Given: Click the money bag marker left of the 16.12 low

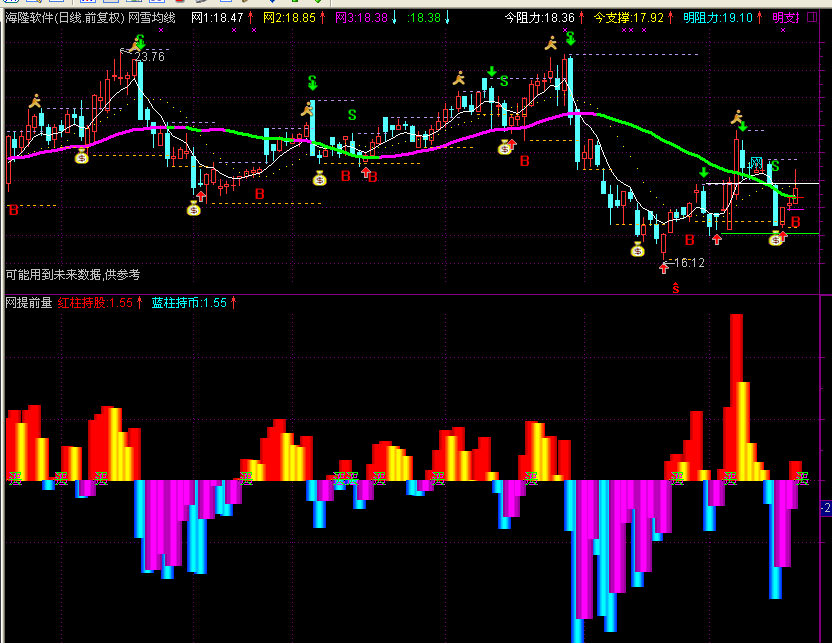Looking at the screenshot, I should tap(637, 249).
